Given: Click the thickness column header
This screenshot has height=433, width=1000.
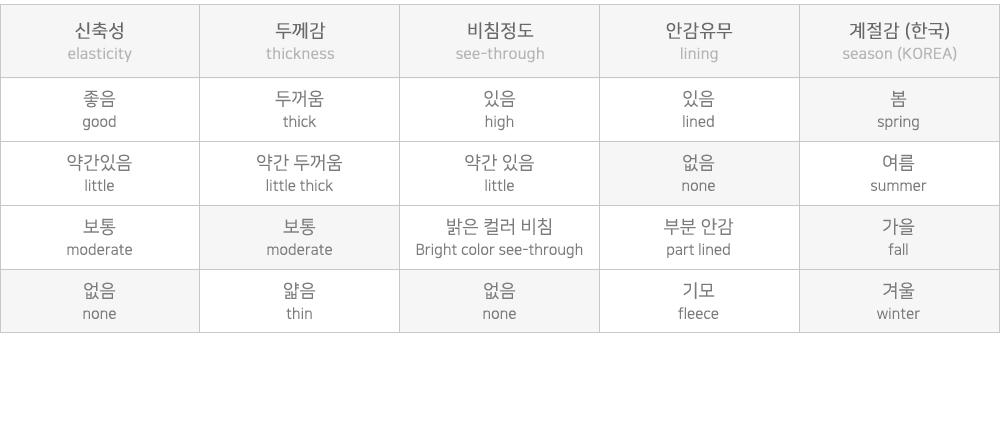Looking at the screenshot, I should point(300,41).
